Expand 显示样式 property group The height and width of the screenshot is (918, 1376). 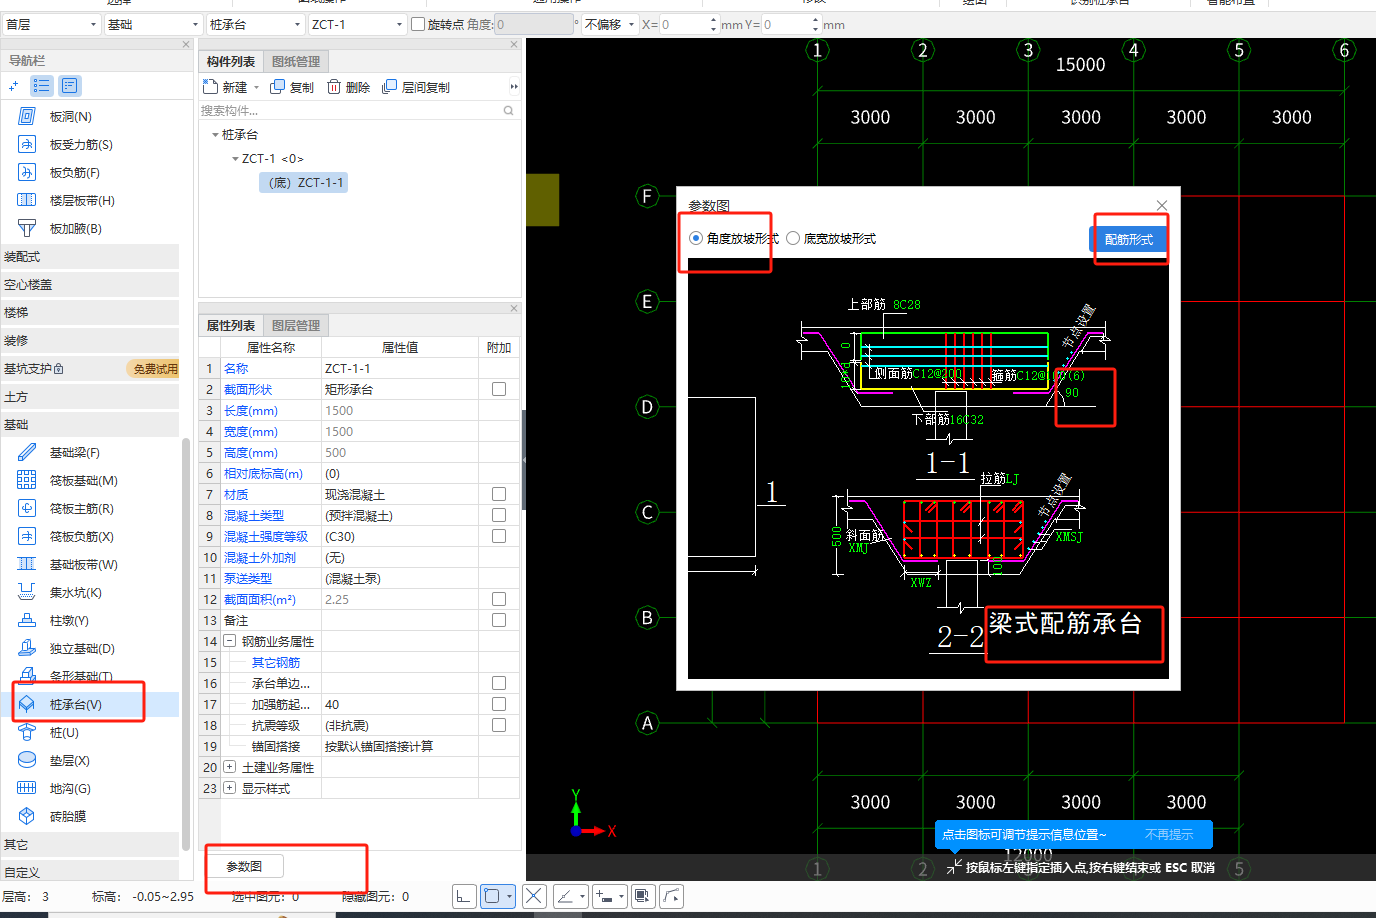coord(229,788)
